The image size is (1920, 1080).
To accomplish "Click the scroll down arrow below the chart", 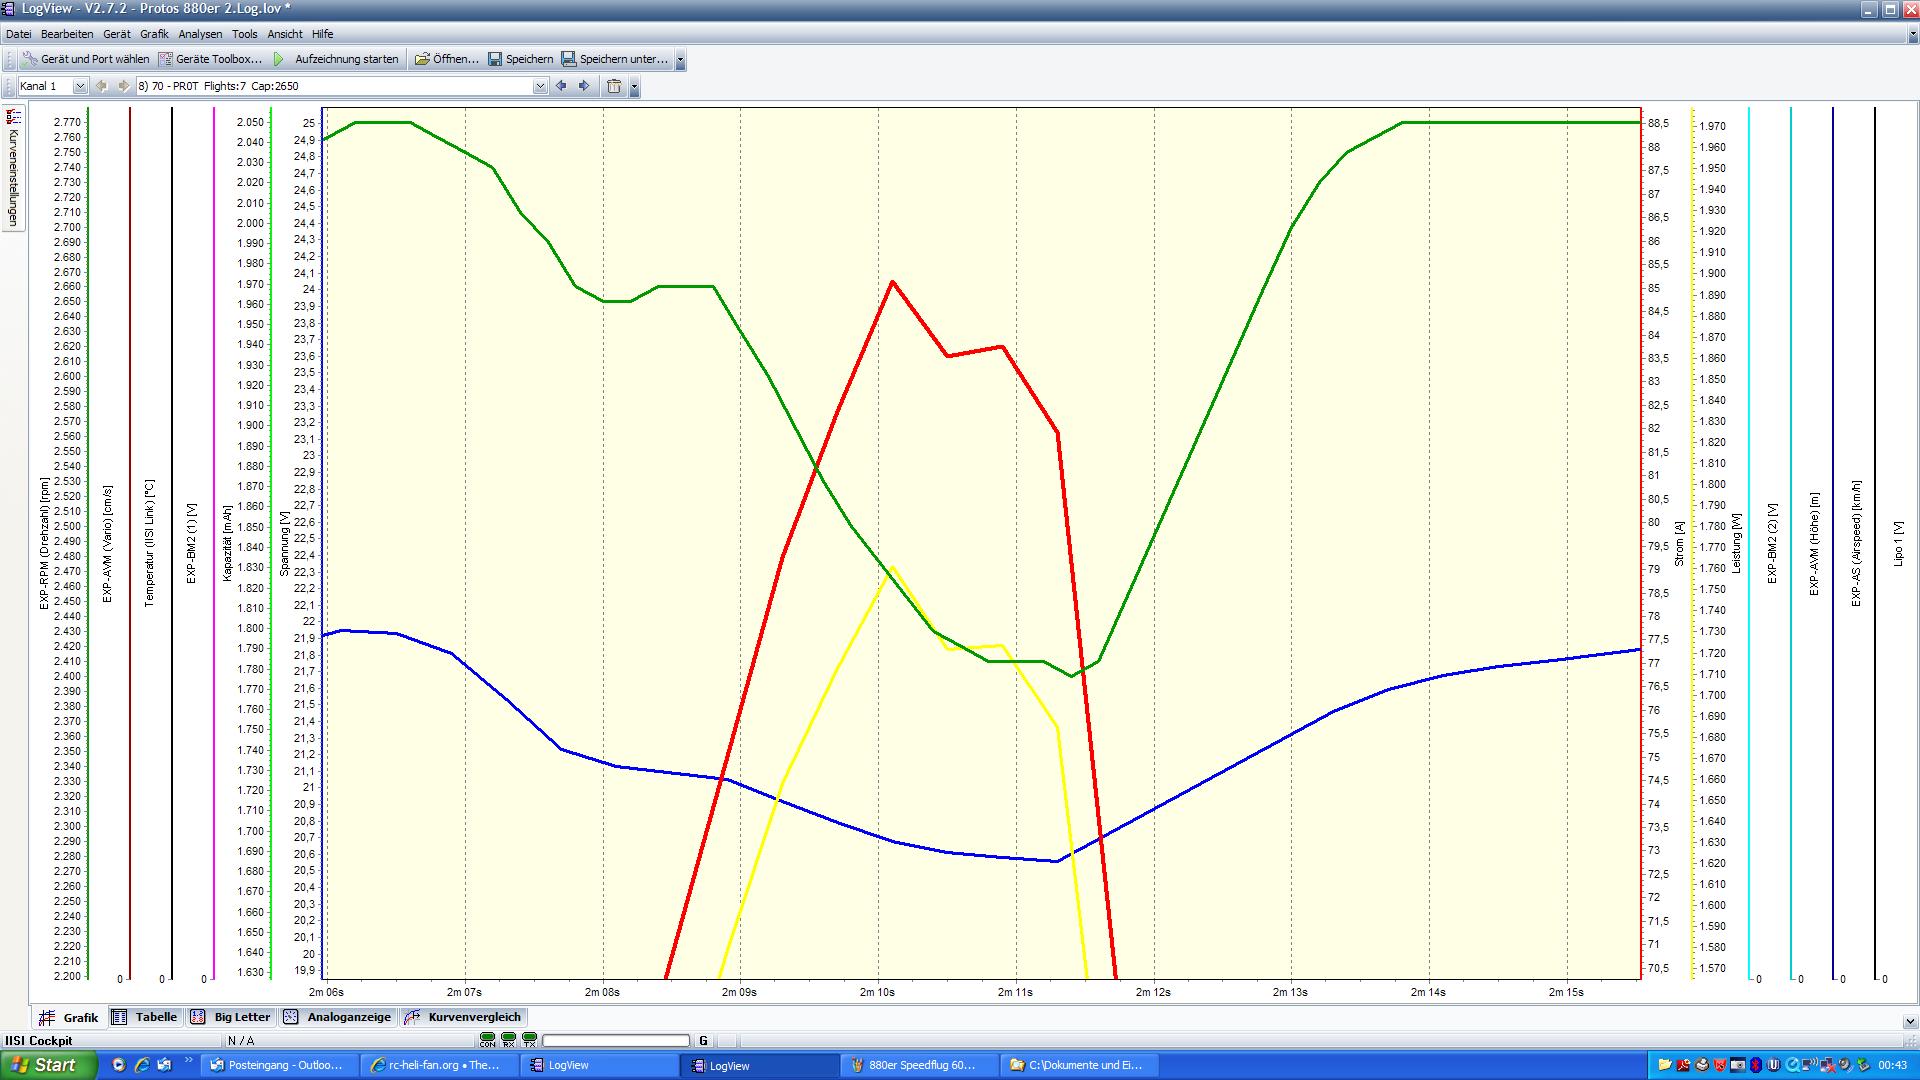I will point(1910,1022).
